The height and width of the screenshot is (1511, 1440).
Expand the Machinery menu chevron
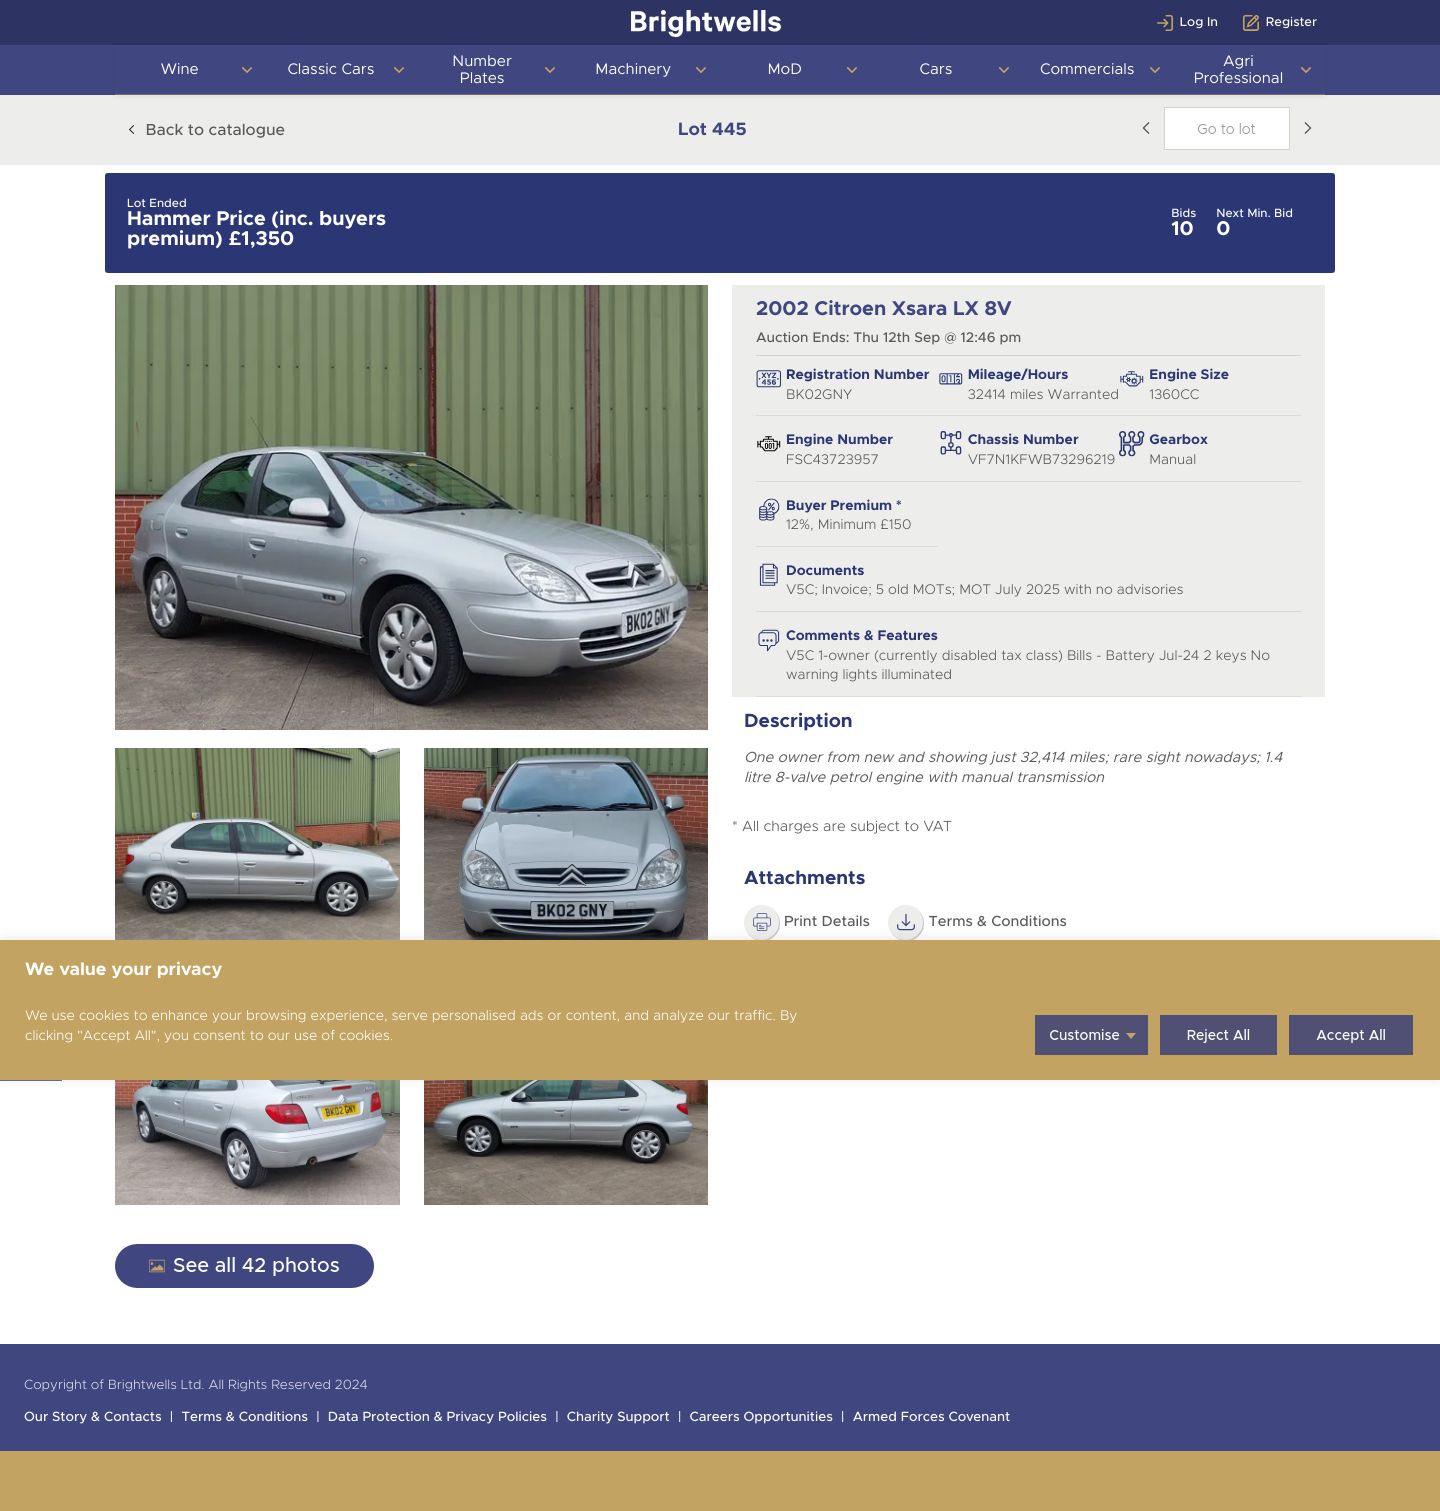coord(700,70)
